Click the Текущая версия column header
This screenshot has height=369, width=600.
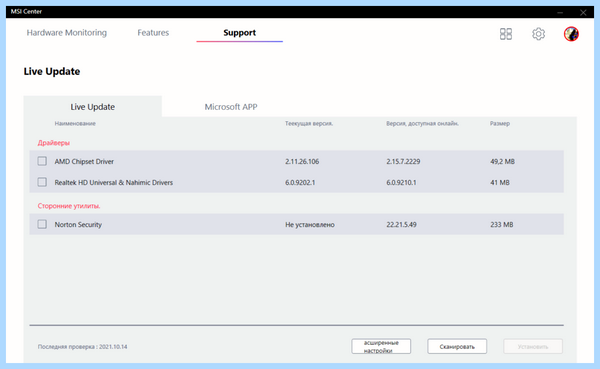coord(309,124)
